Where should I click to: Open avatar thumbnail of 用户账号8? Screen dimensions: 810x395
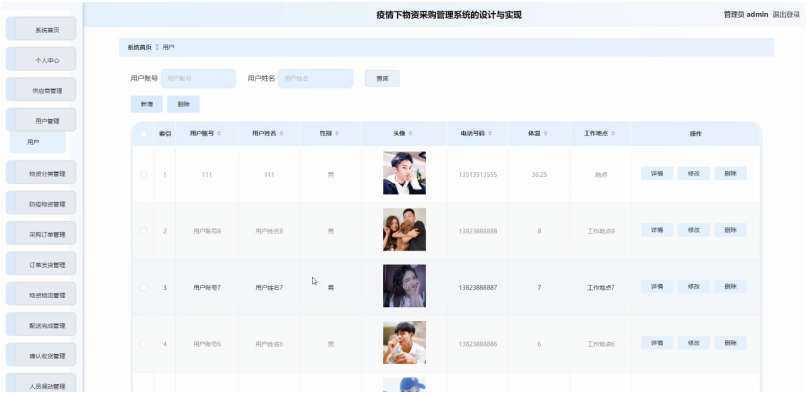coord(404,229)
